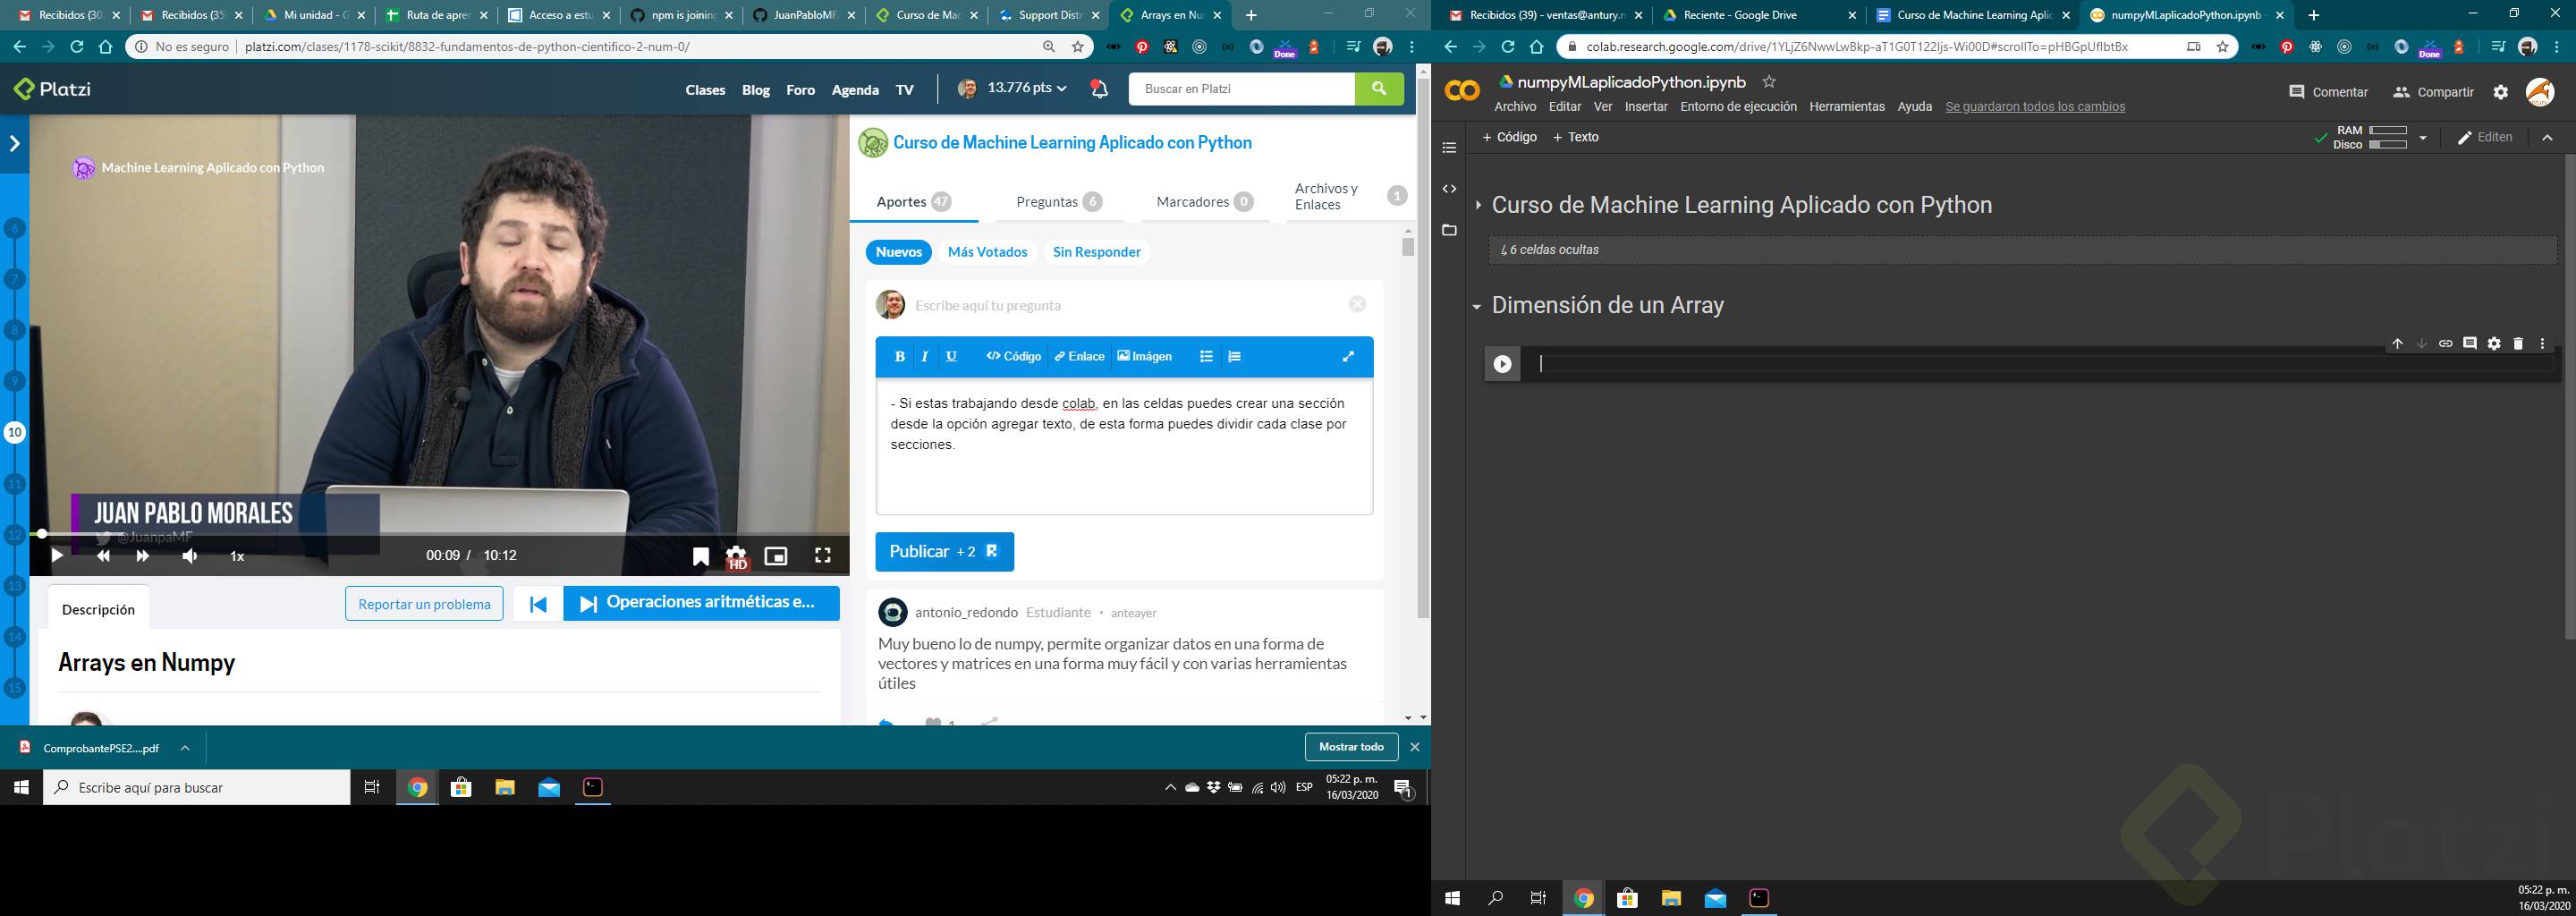Open the Archivos y Enlaces tab
2576x916 pixels.
1350,196
